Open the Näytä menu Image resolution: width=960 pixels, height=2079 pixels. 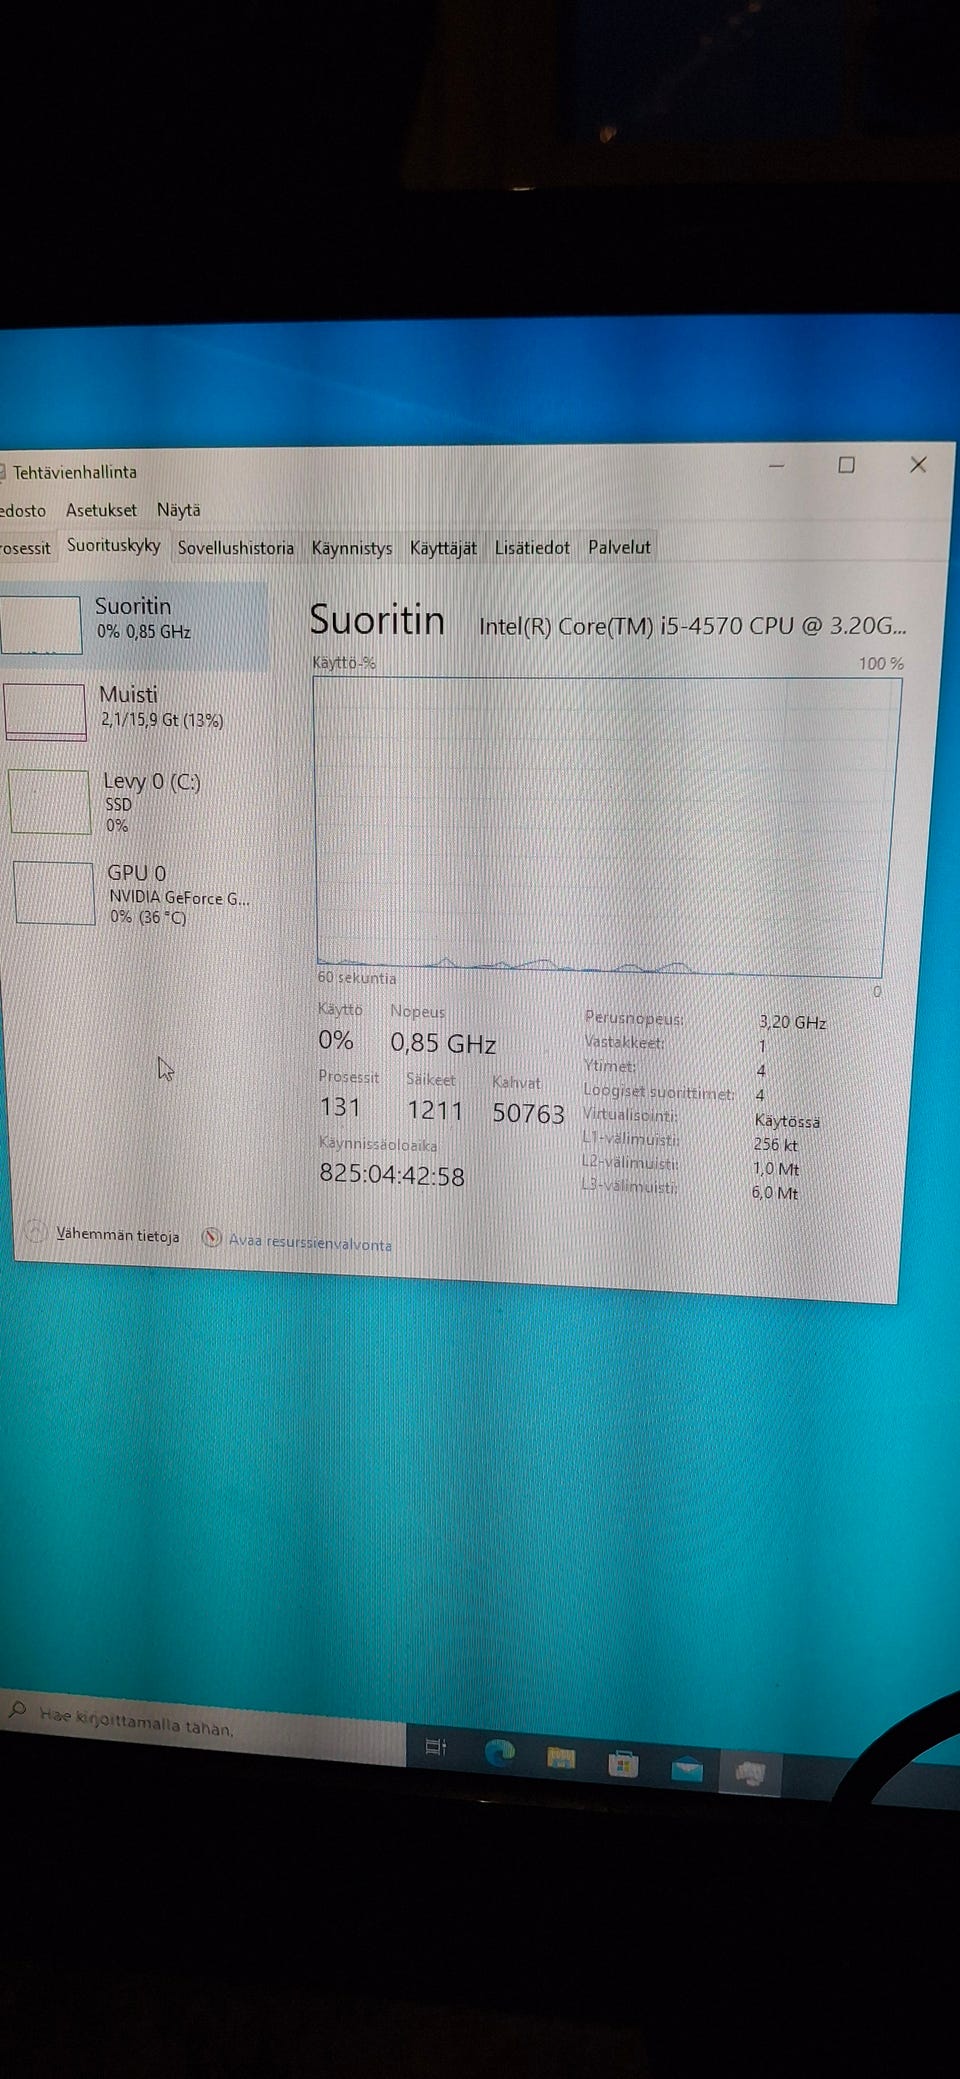[178, 510]
